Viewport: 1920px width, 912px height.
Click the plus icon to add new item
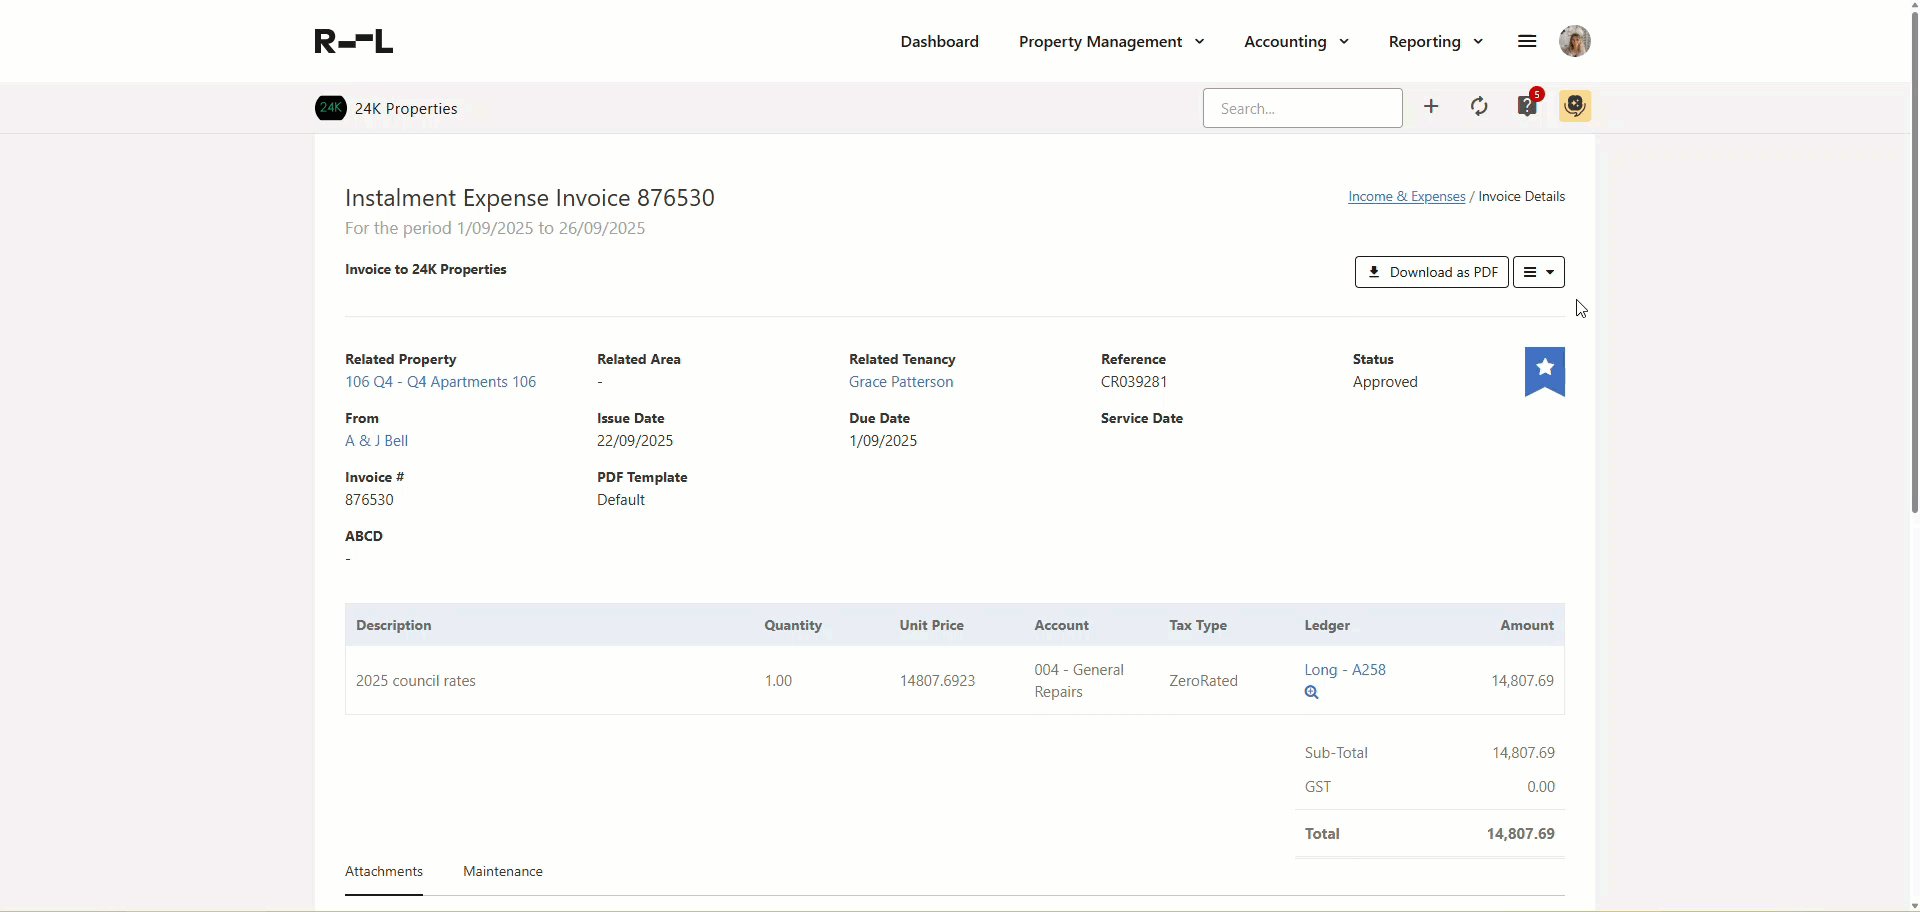click(1431, 107)
